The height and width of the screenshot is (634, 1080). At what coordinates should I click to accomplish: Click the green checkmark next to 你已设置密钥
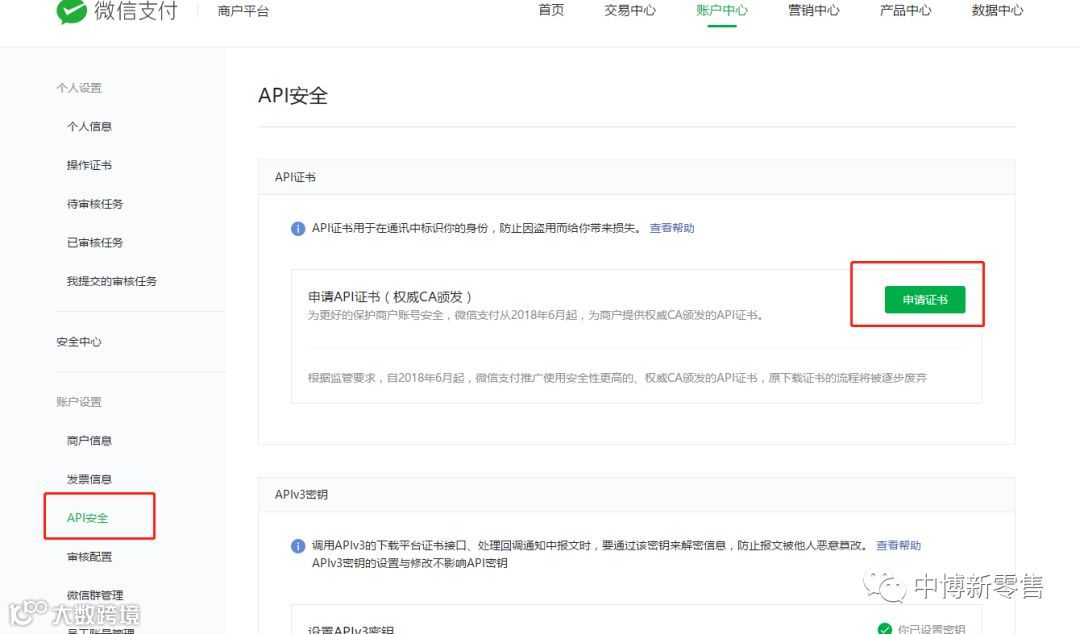[884, 628]
